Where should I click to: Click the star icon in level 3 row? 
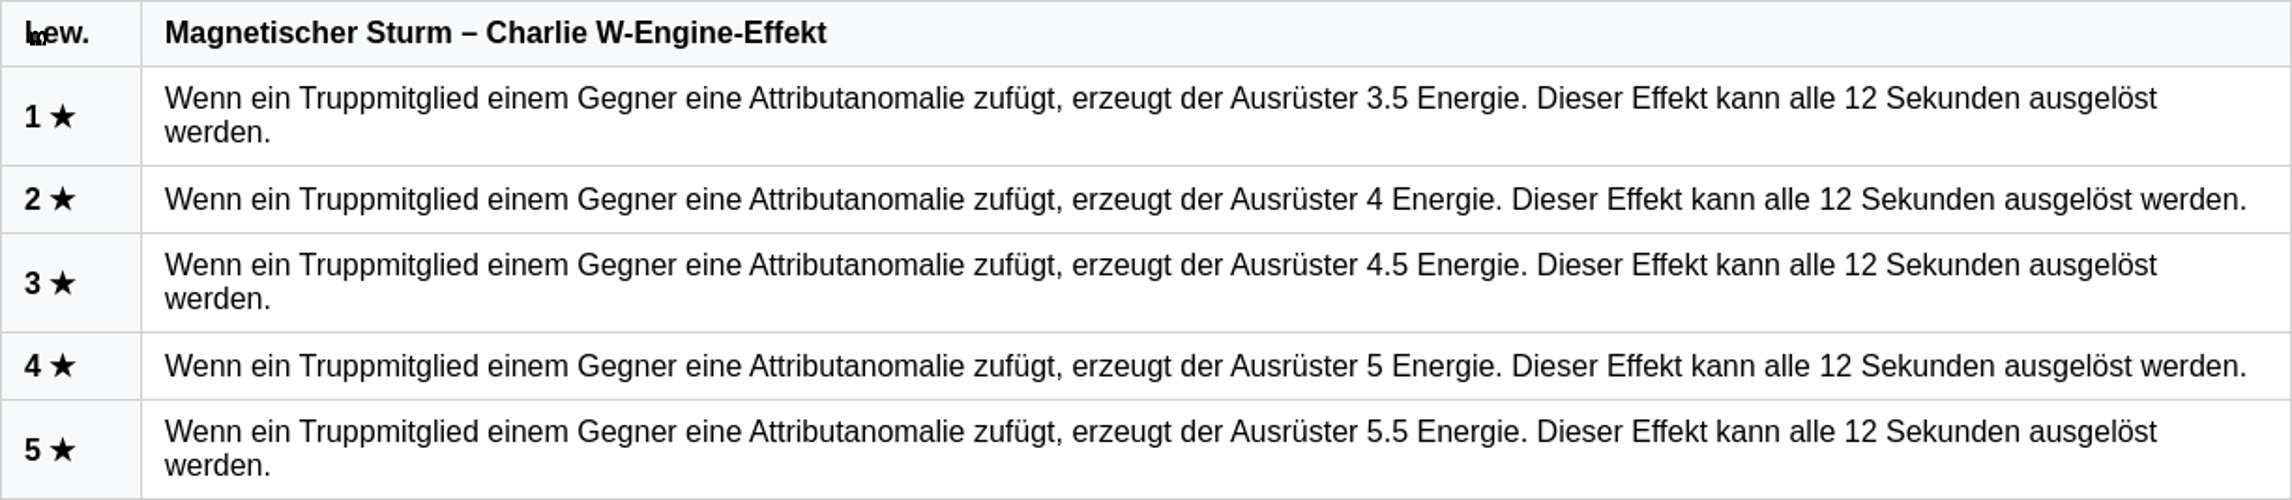click(x=62, y=284)
